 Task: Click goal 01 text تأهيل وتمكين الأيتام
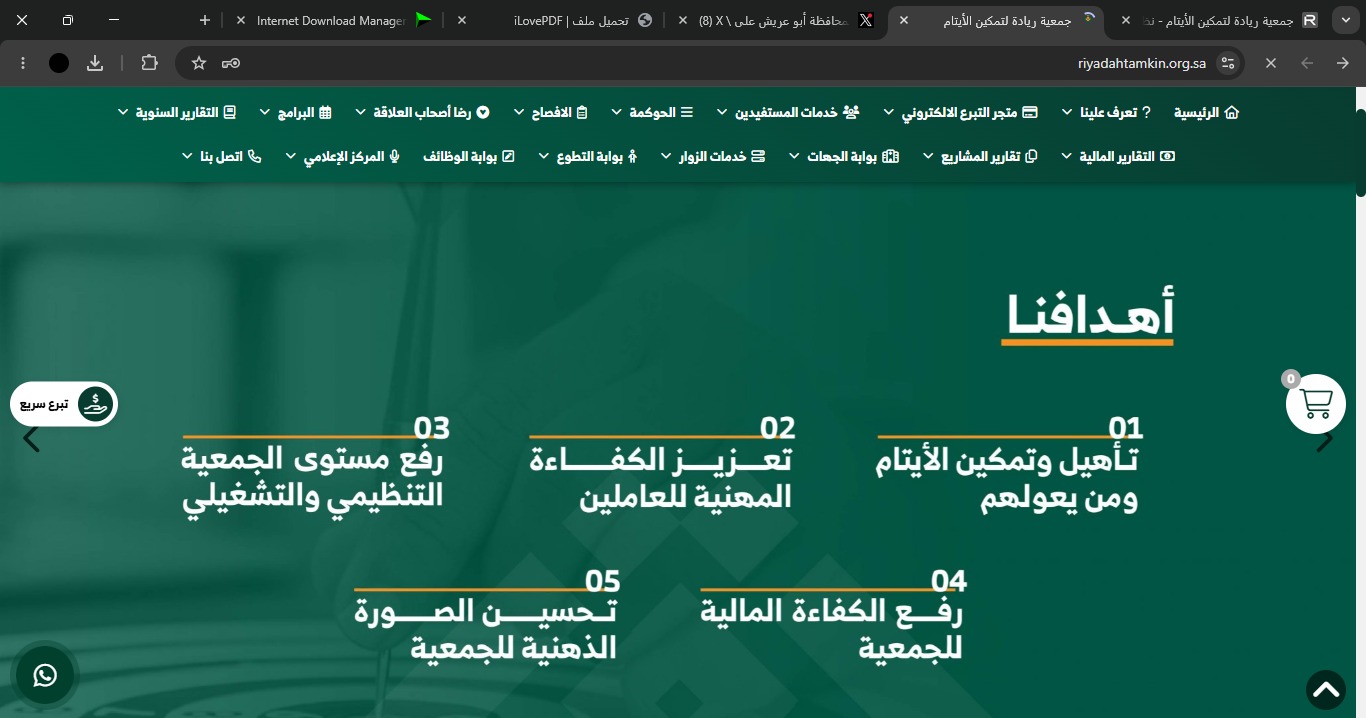(x=1007, y=480)
